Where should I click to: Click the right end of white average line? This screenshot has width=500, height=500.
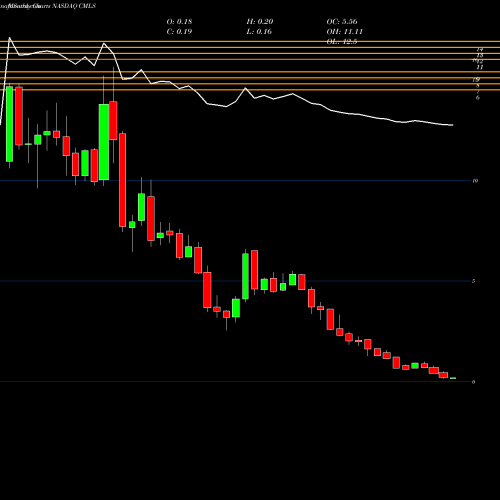452,125
